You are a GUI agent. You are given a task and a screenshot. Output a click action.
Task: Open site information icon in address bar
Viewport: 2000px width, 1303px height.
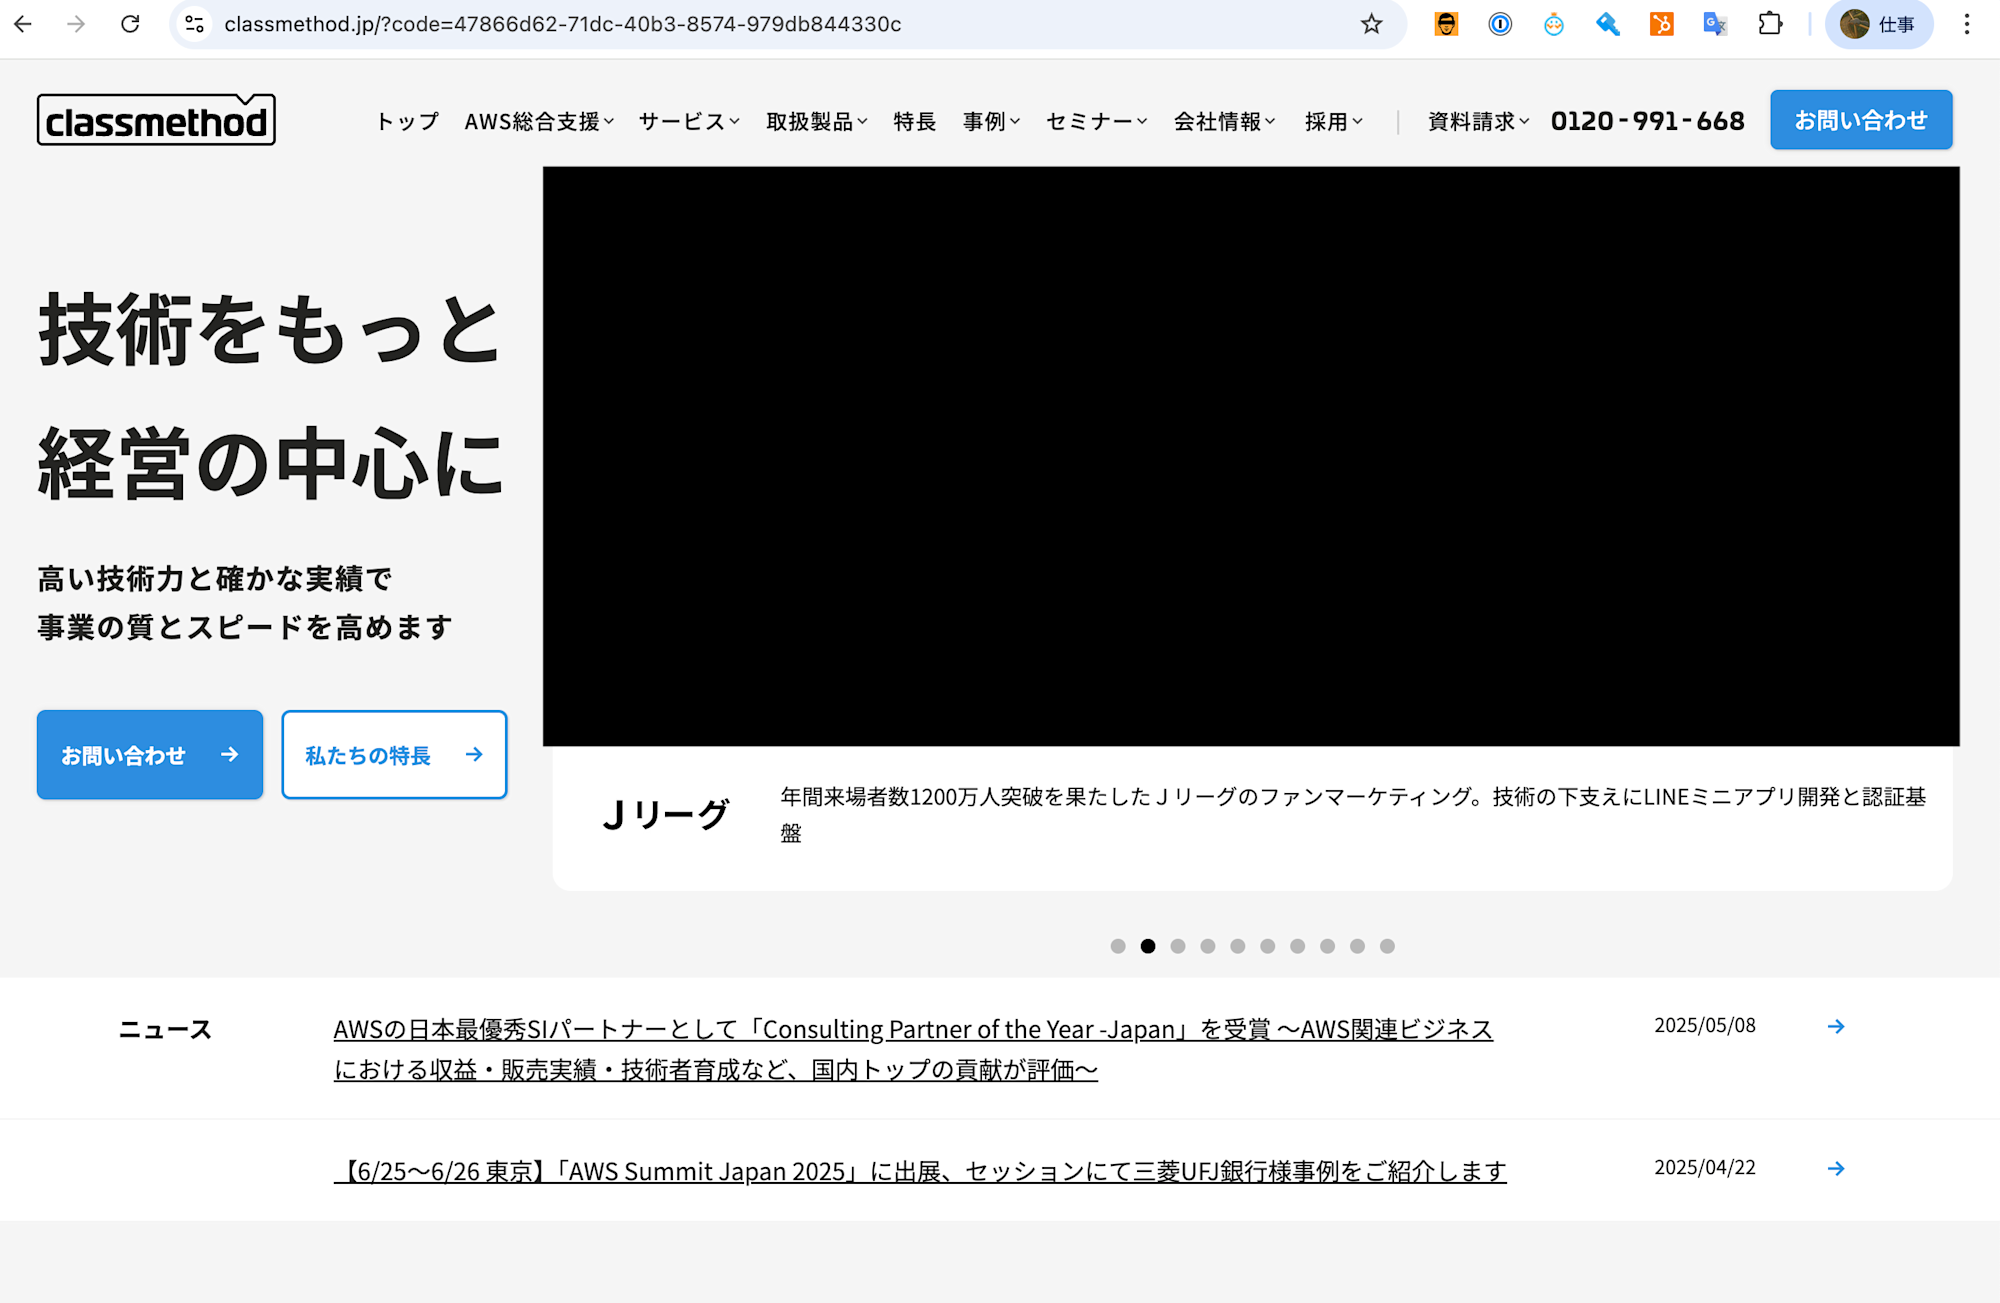[195, 24]
